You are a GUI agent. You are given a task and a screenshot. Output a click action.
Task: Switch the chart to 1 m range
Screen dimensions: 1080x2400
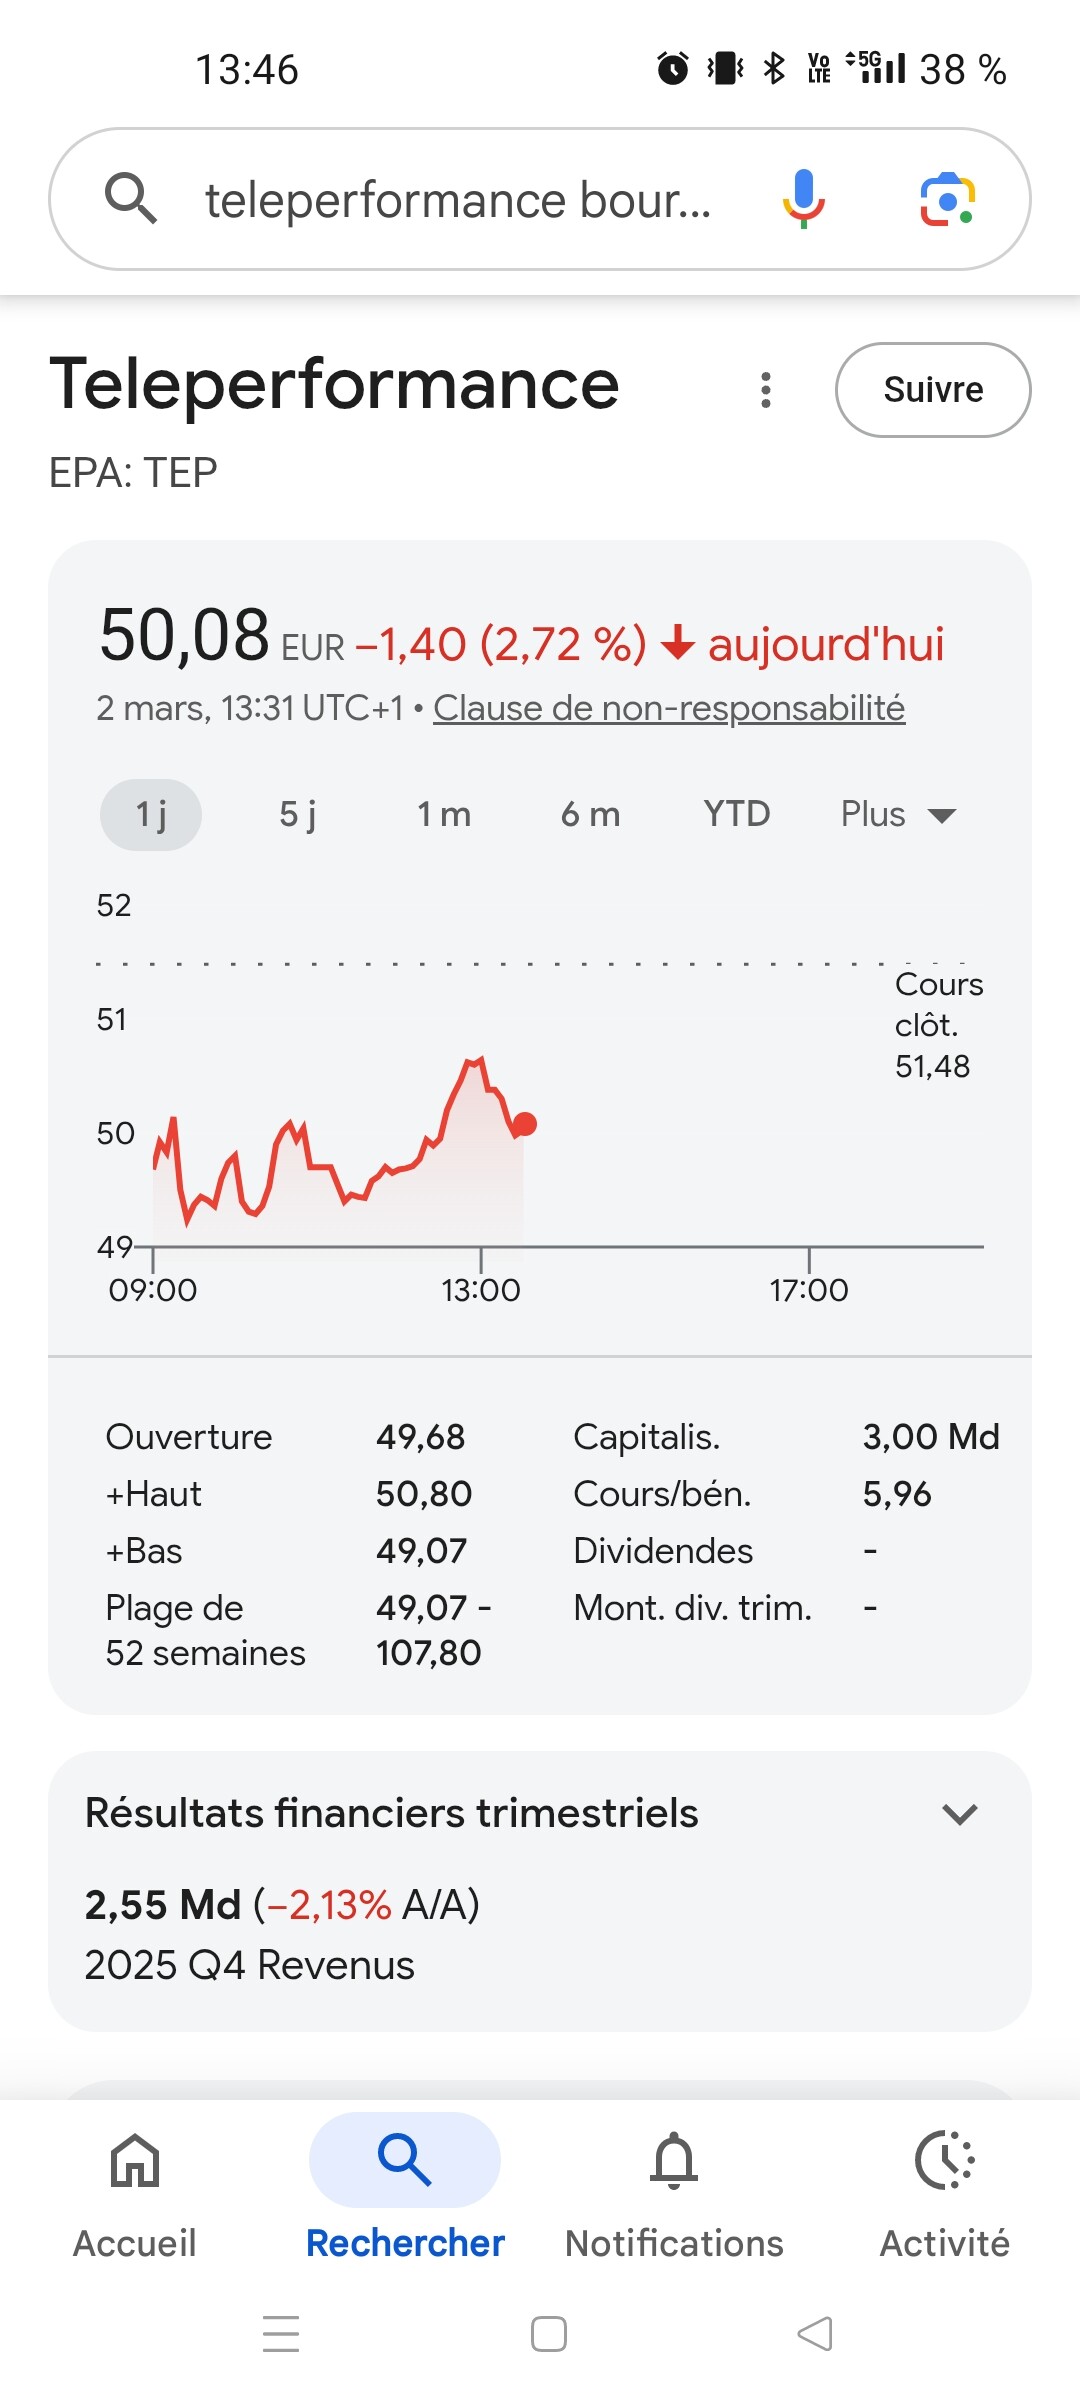coord(444,815)
